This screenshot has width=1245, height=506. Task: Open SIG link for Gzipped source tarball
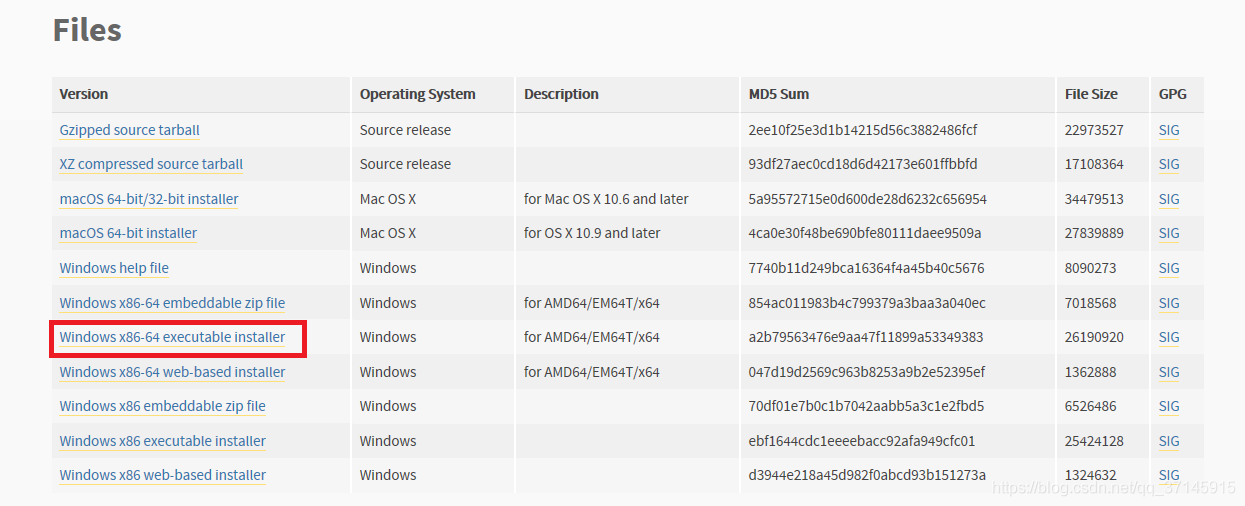click(1169, 130)
